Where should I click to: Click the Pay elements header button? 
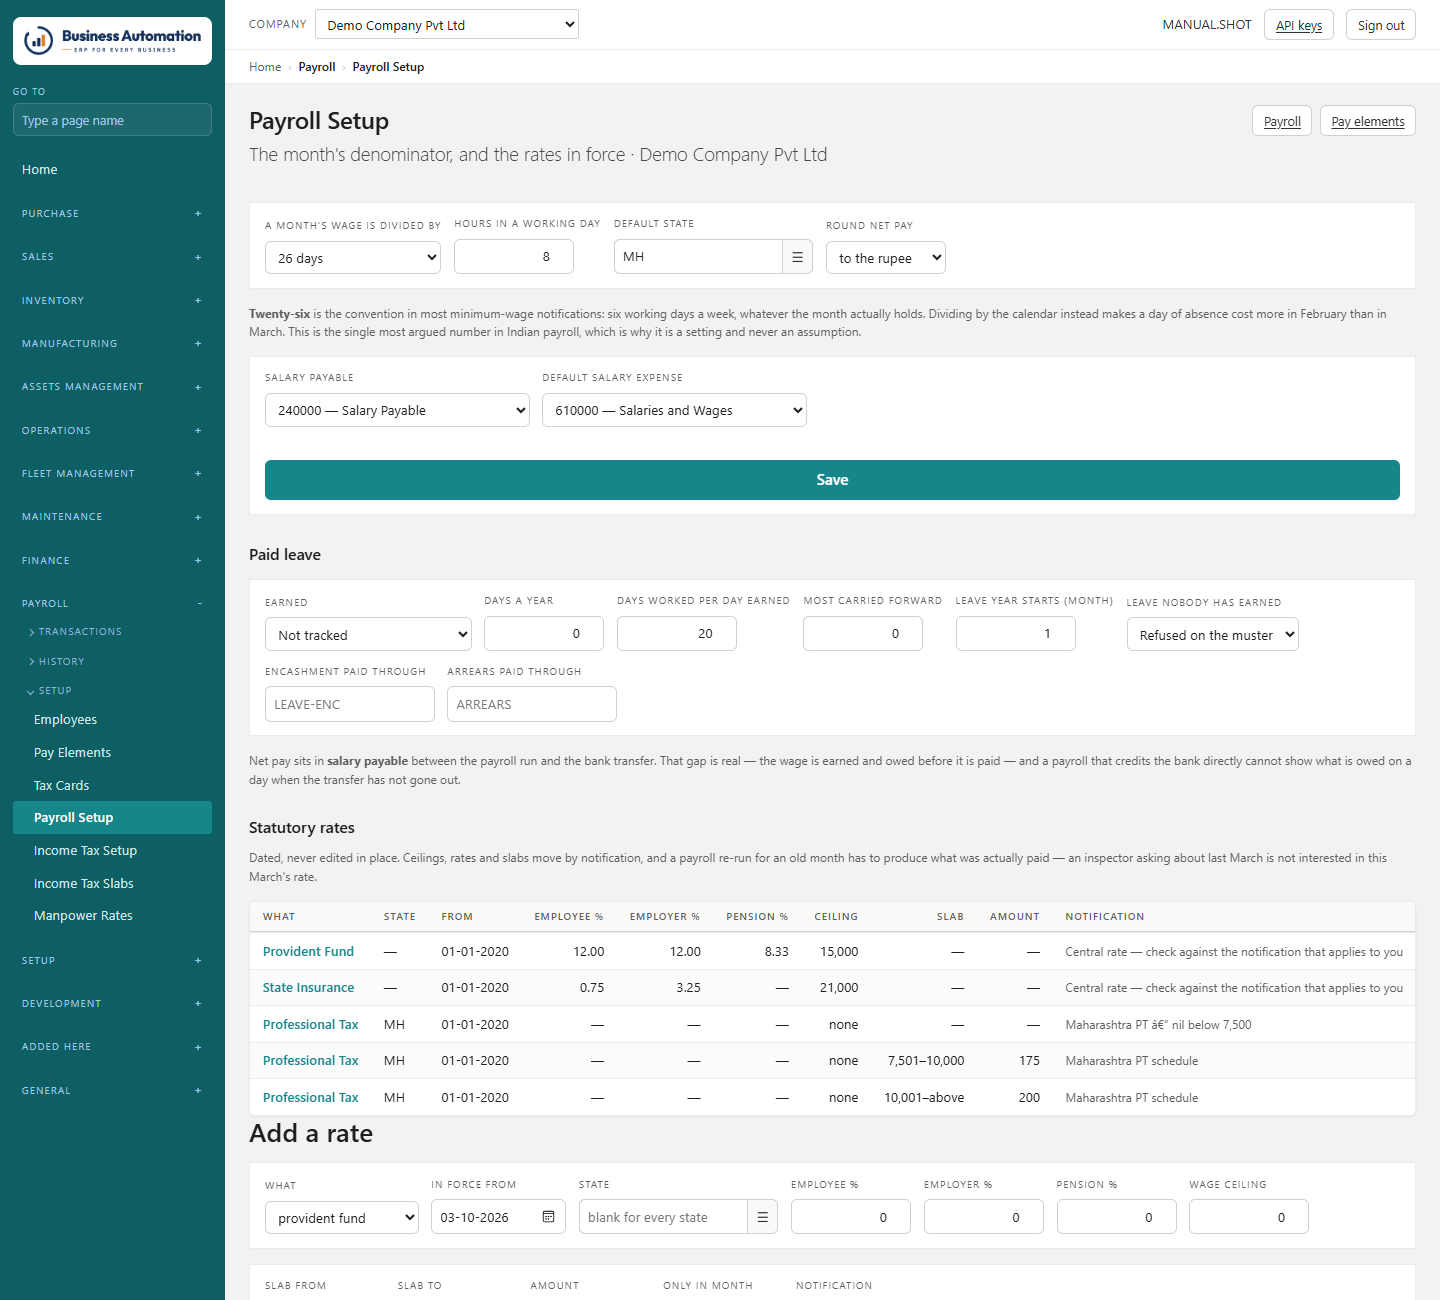click(1368, 121)
